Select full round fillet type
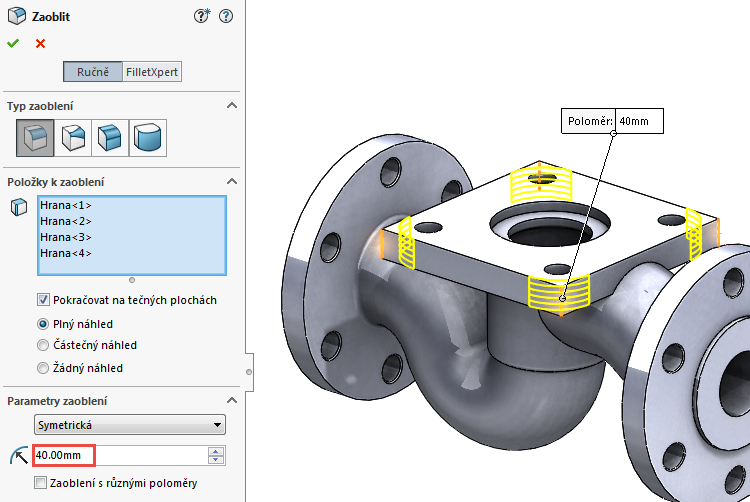Screen dimensions: 750x502 coord(148,138)
